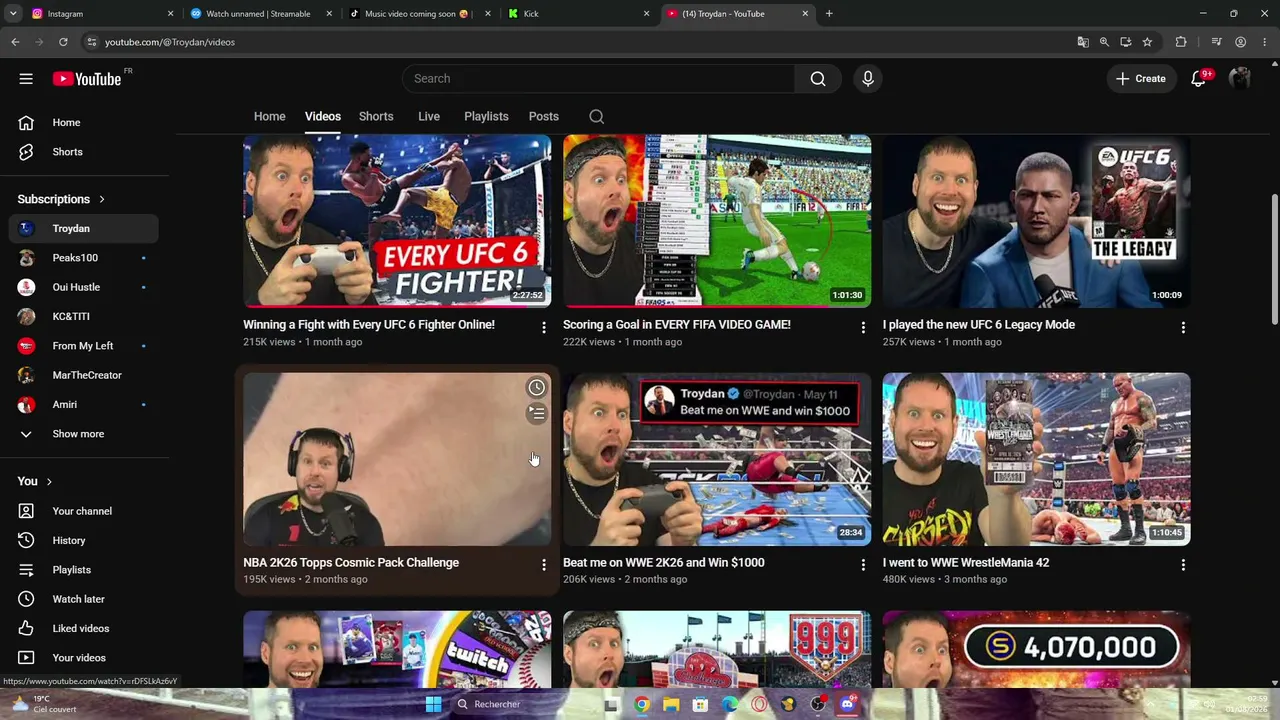The width and height of the screenshot is (1280, 720).
Task: Open options for NBA 2K26 Topps video
Action: (x=544, y=565)
